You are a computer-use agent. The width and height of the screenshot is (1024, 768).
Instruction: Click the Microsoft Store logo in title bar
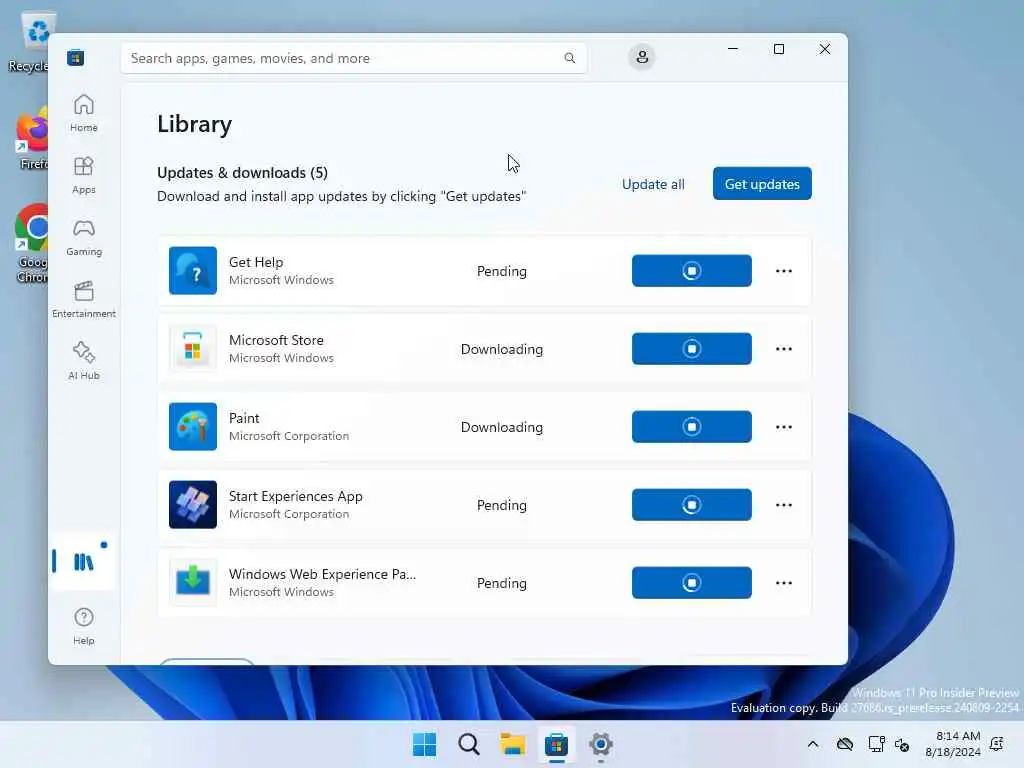click(75, 57)
